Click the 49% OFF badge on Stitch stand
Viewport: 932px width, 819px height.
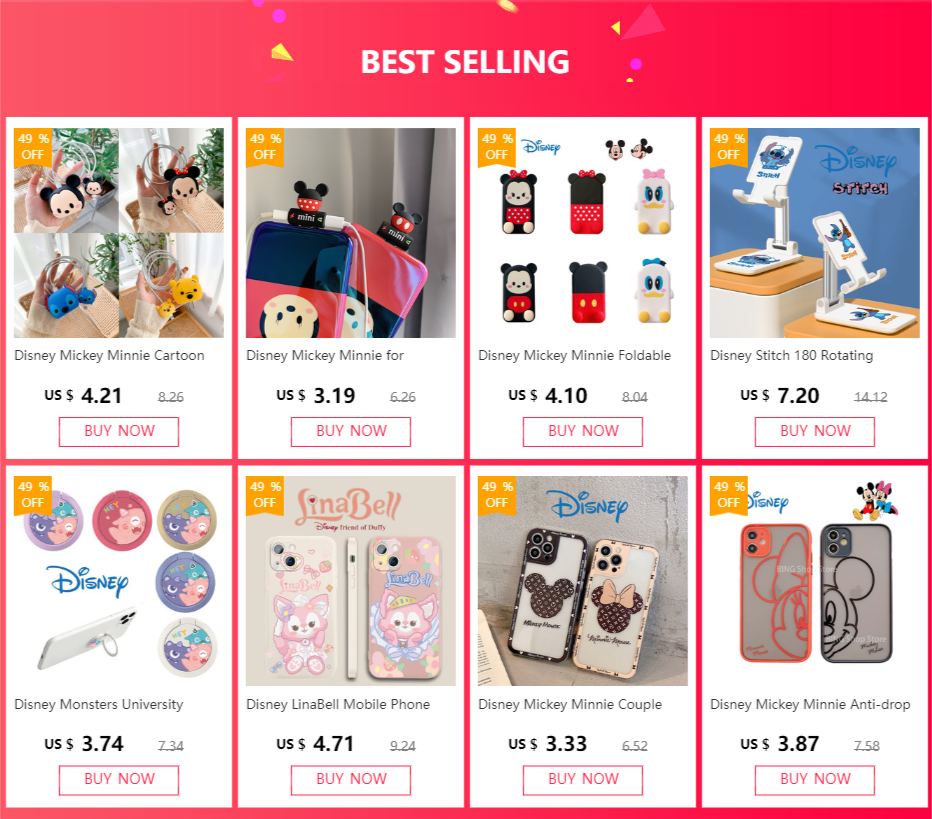click(729, 147)
